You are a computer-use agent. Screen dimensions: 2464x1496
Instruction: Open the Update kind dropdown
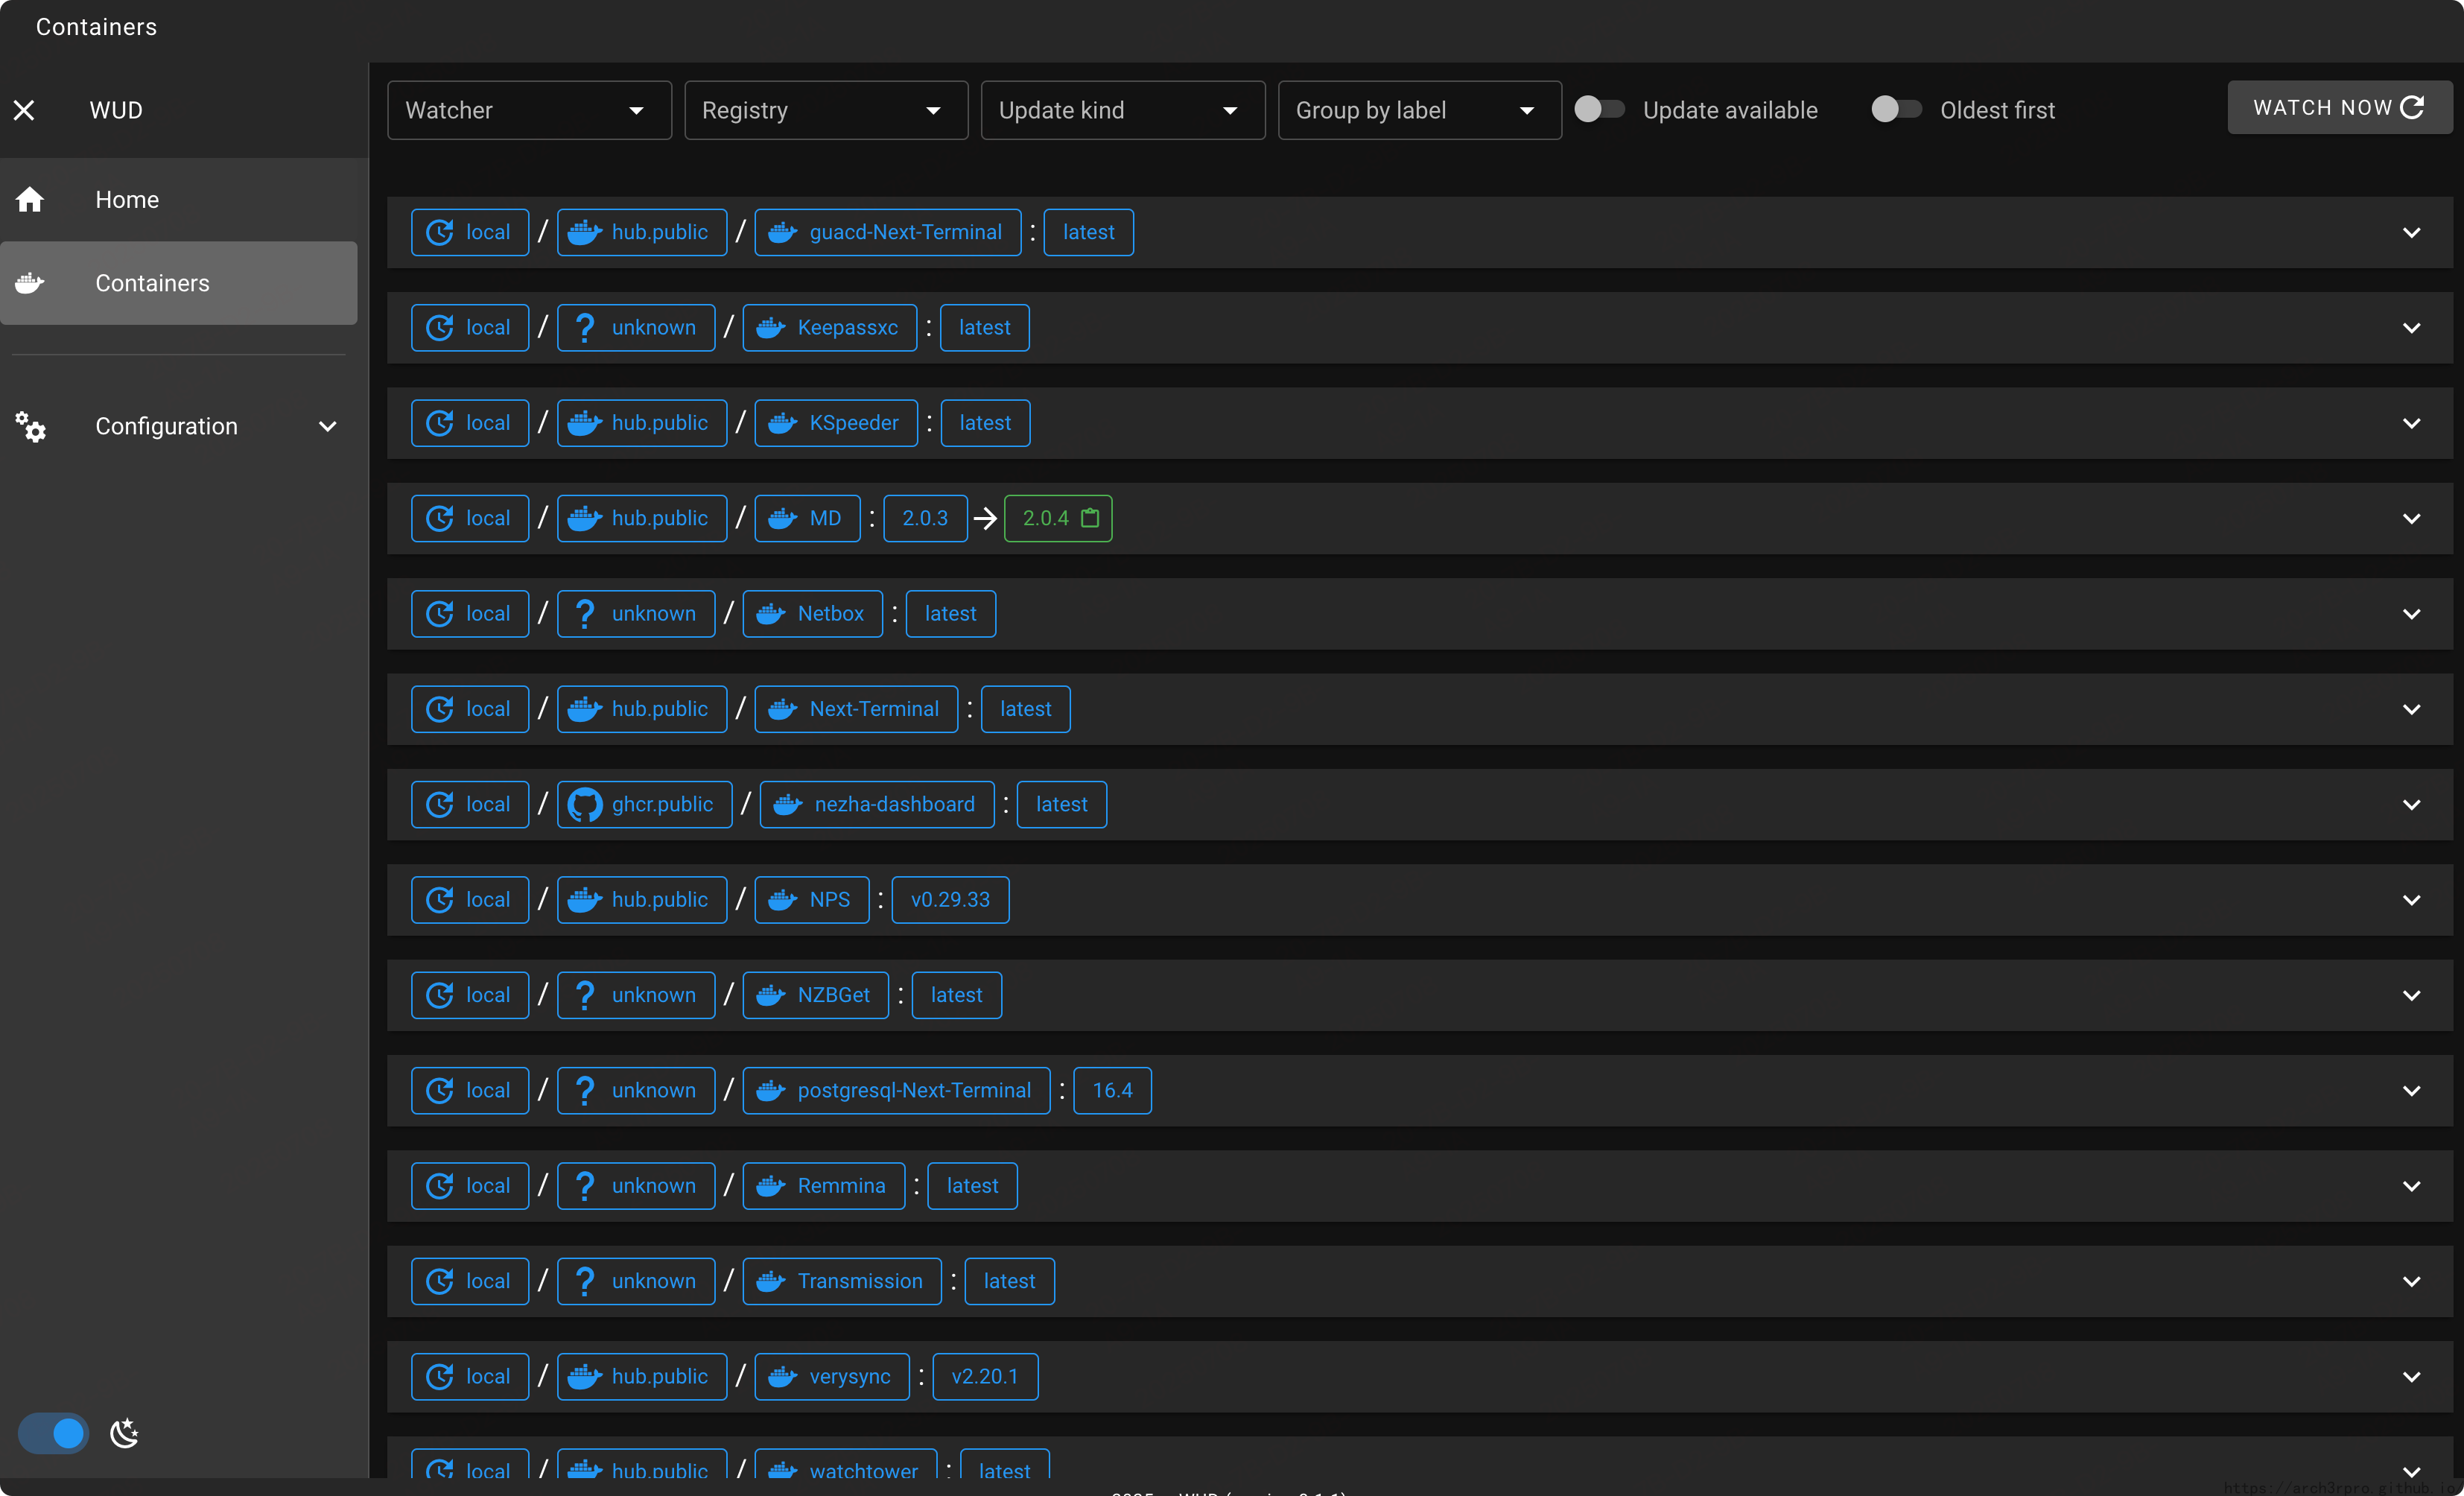click(1122, 110)
